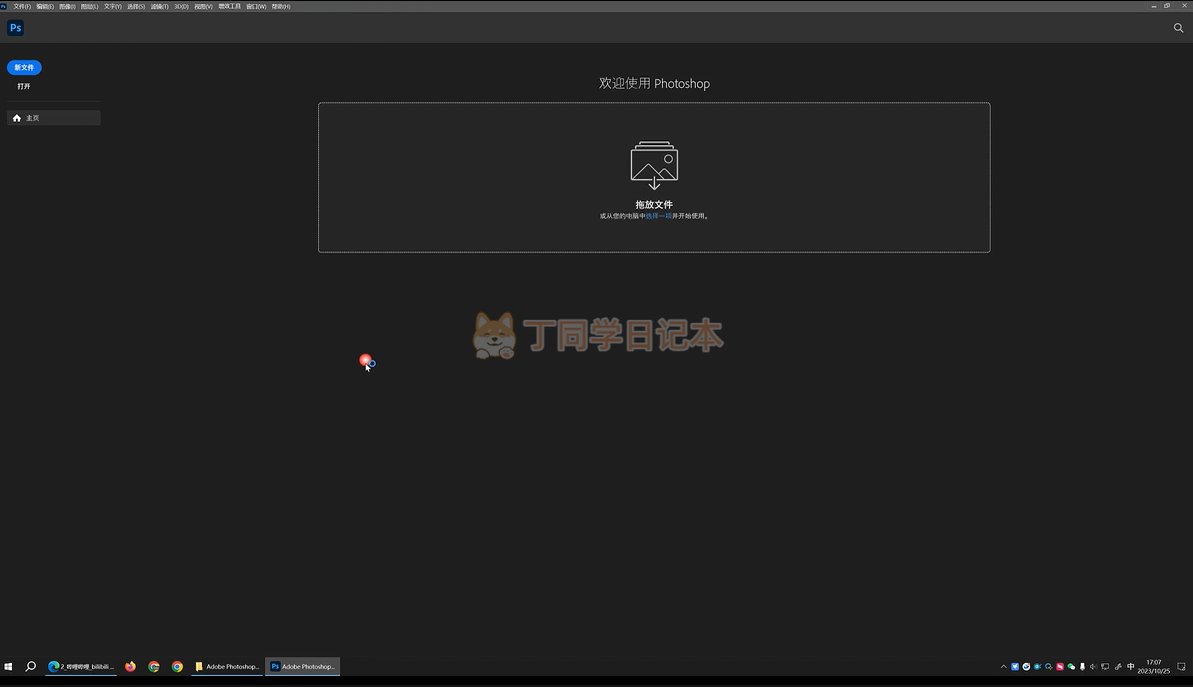Screen dimensions: 1193x687
Task: Open the 增效工具 menu
Action: point(230,6)
